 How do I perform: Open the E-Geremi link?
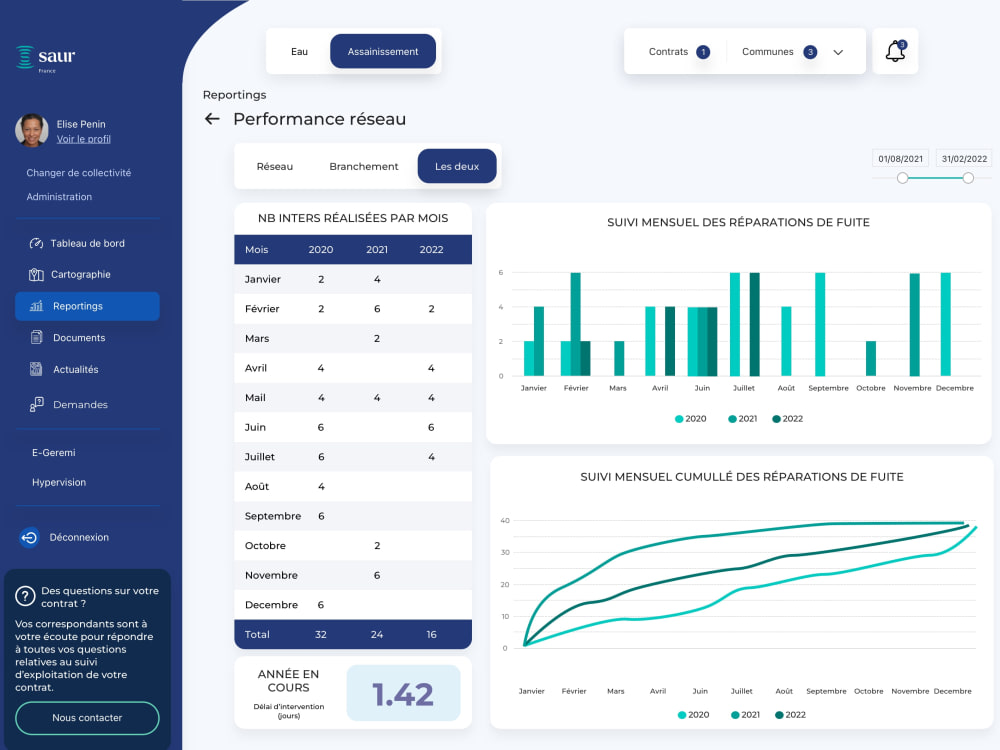click(54, 453)
